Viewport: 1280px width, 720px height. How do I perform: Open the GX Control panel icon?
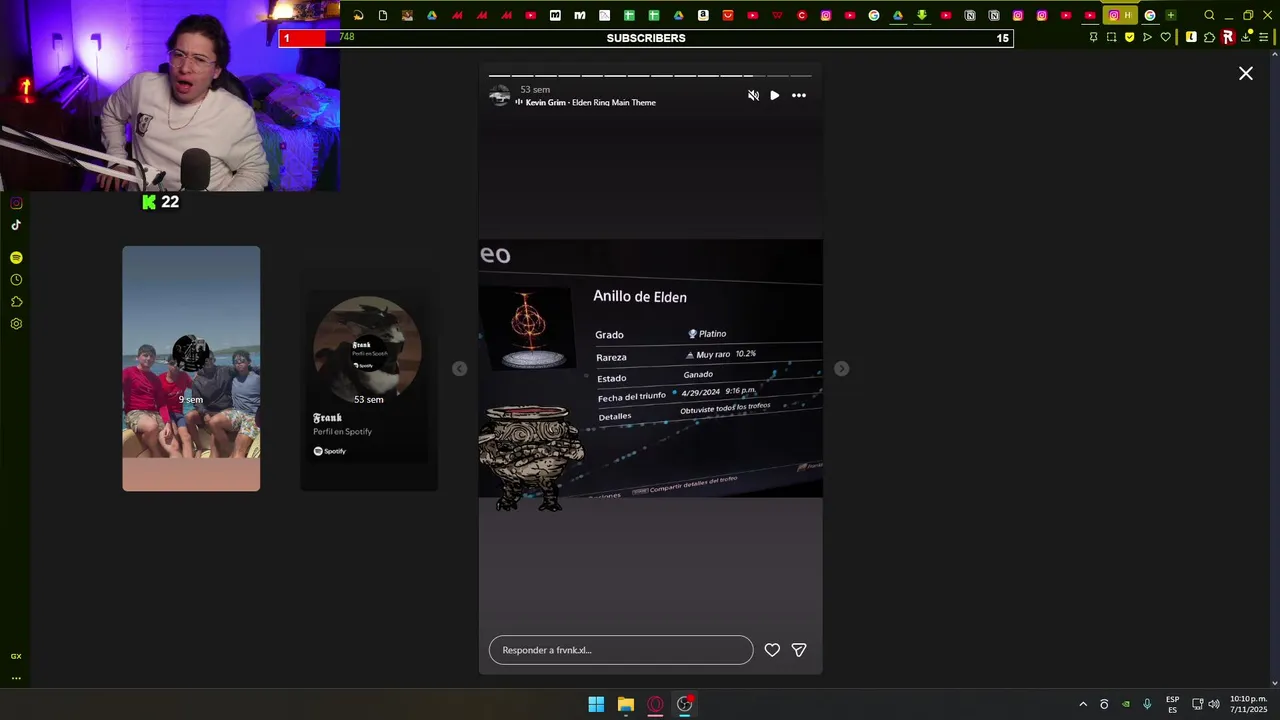16,656
